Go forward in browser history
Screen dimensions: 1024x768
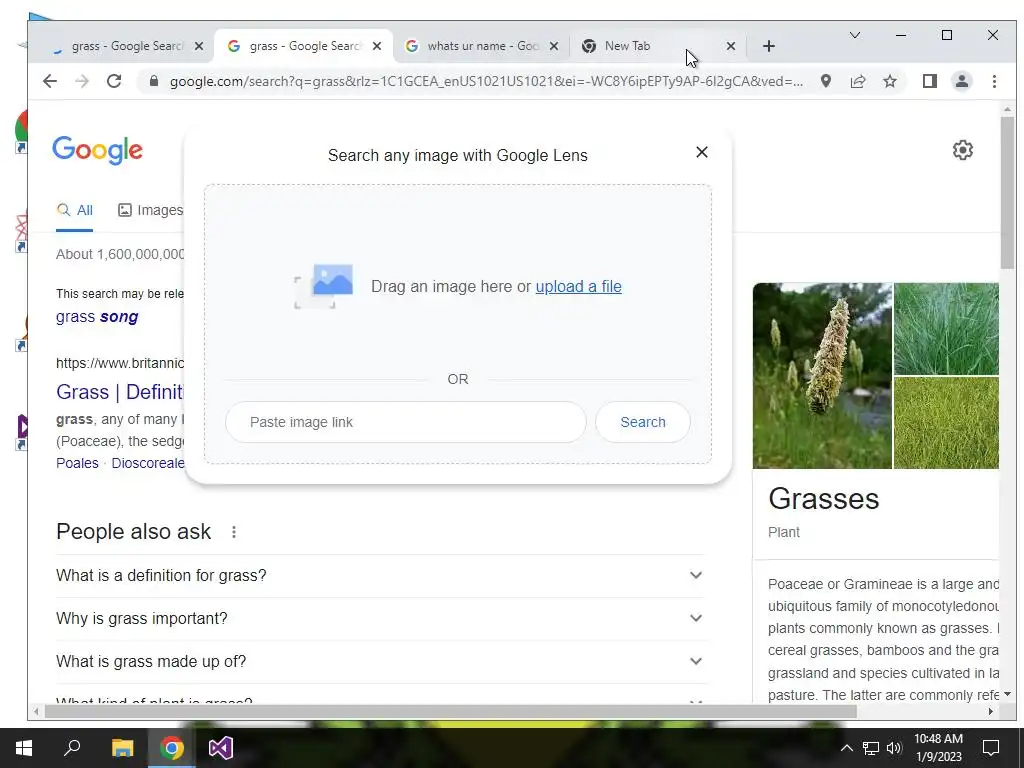tap(82, 82)
